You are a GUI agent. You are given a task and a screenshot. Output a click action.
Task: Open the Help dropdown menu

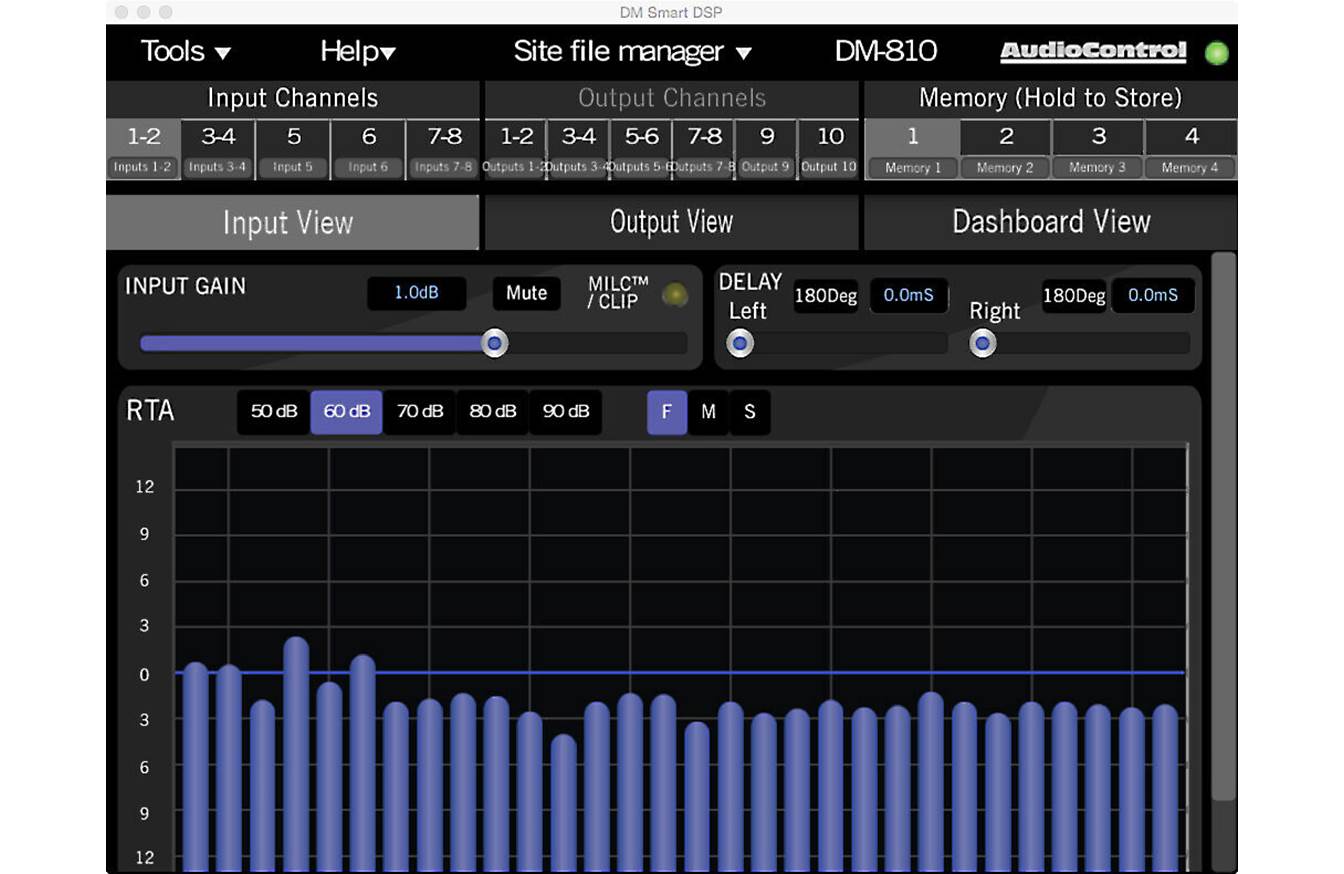click(x=358, y=52)
